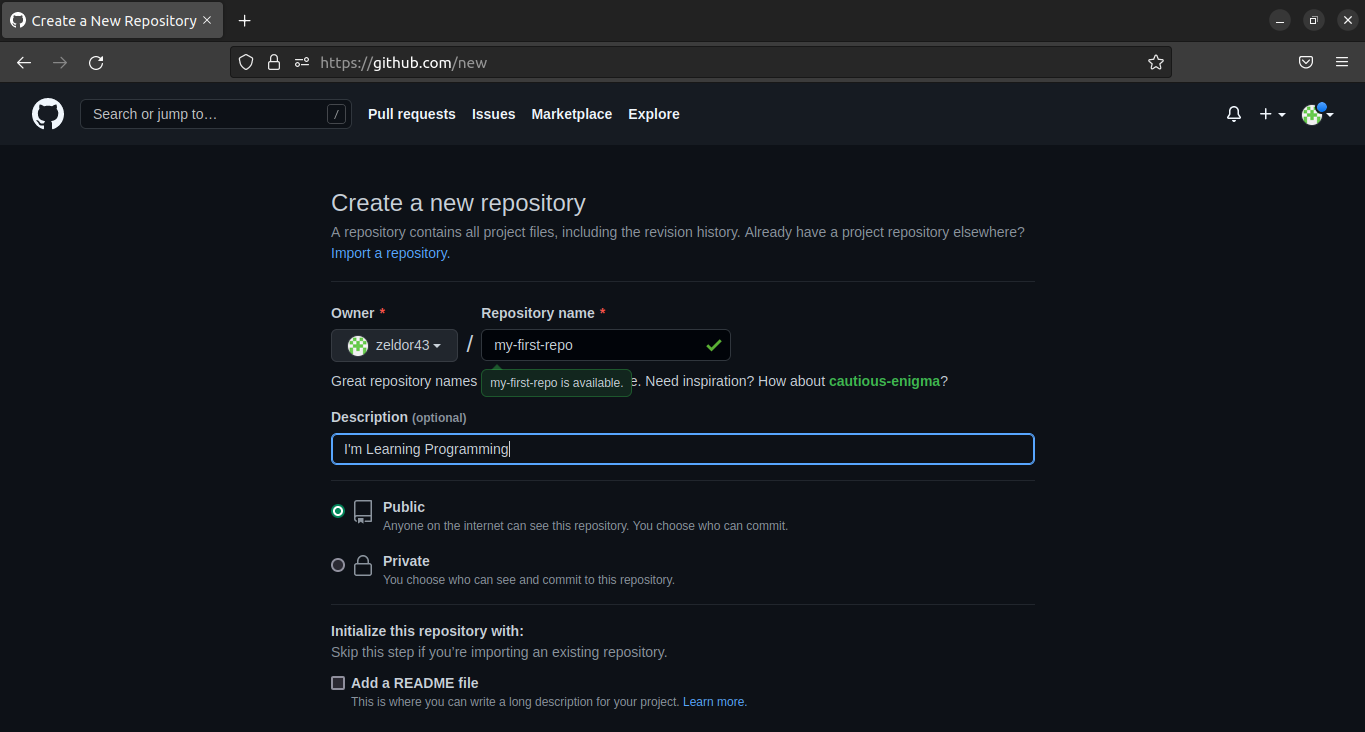Reload the page
This screenshot has height=732, width=1365.
[x=96, y=62]
